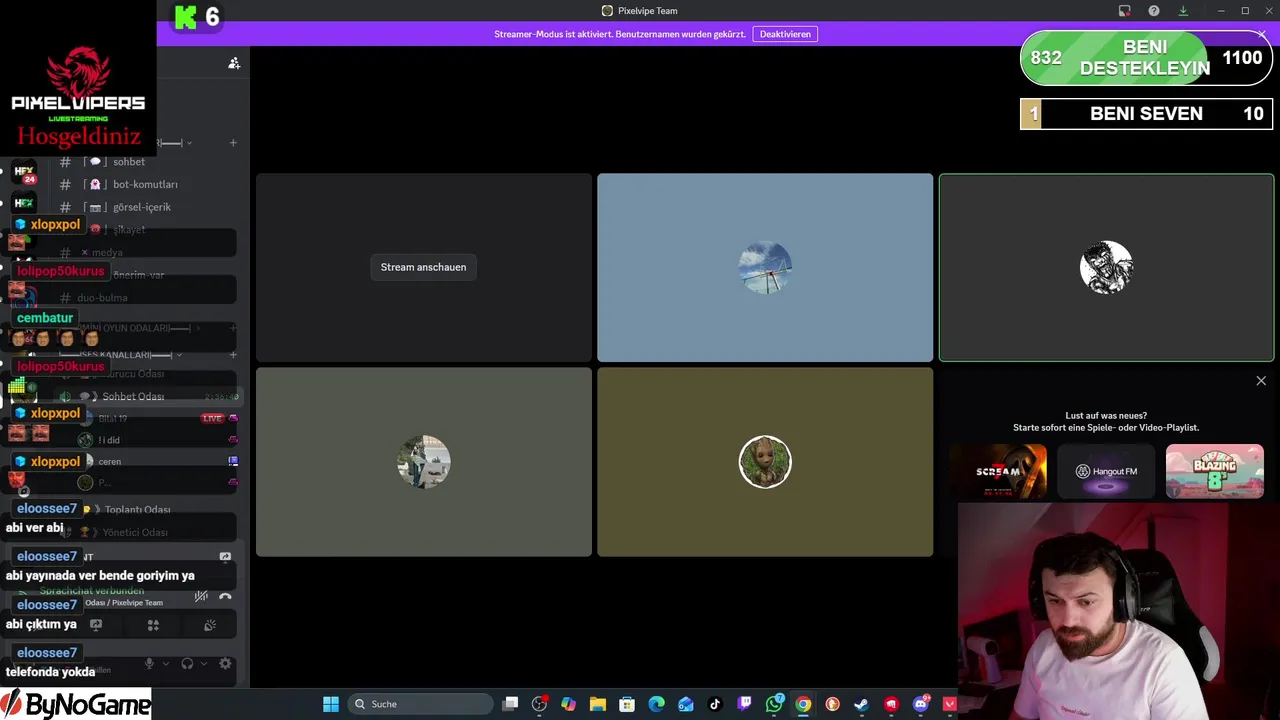Expand headphone output options arrow

(x=204, y=664)
